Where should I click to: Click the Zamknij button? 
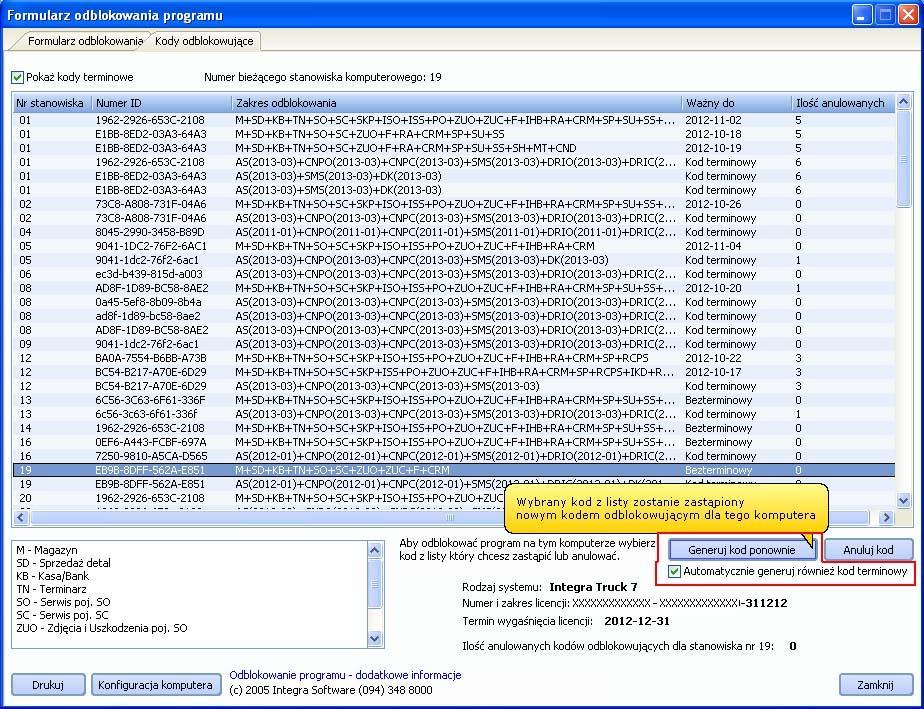pyautogui.click(x=875, y=685)
